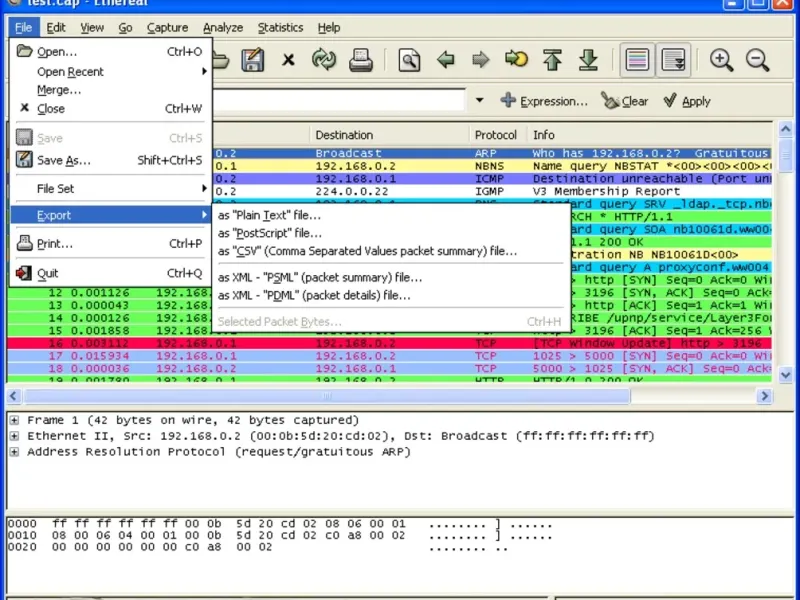The image size is (800, 600).
Task: Click the print packets toolbar icon
Action: (x=360, y=60)
